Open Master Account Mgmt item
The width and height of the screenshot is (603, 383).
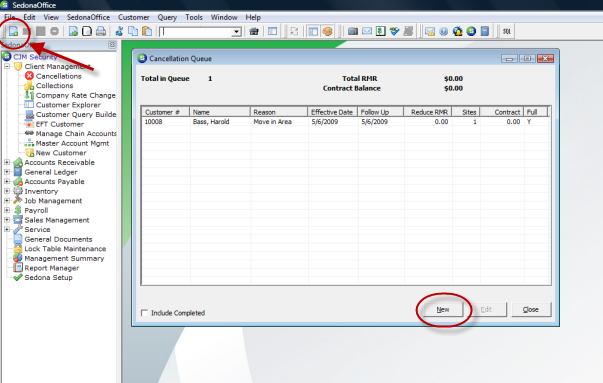(x=72, y=143)
